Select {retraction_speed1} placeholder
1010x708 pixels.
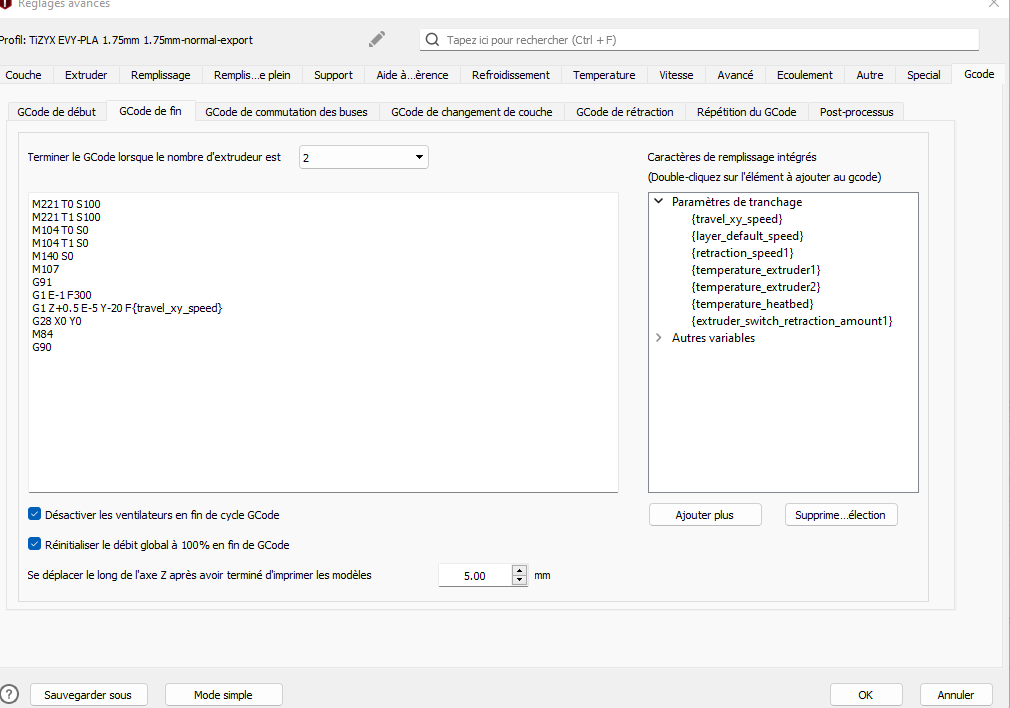(x=742, y=253)
